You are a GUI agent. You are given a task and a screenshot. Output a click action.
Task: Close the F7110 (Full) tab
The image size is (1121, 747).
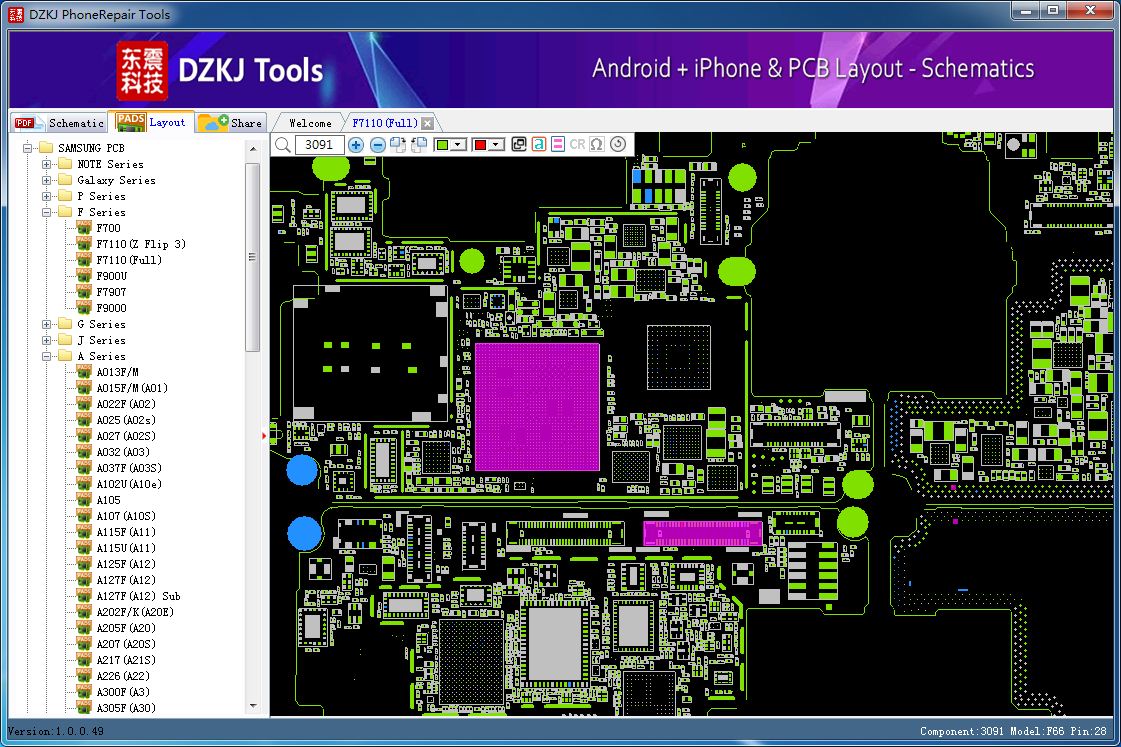click(x=428, y=124)
